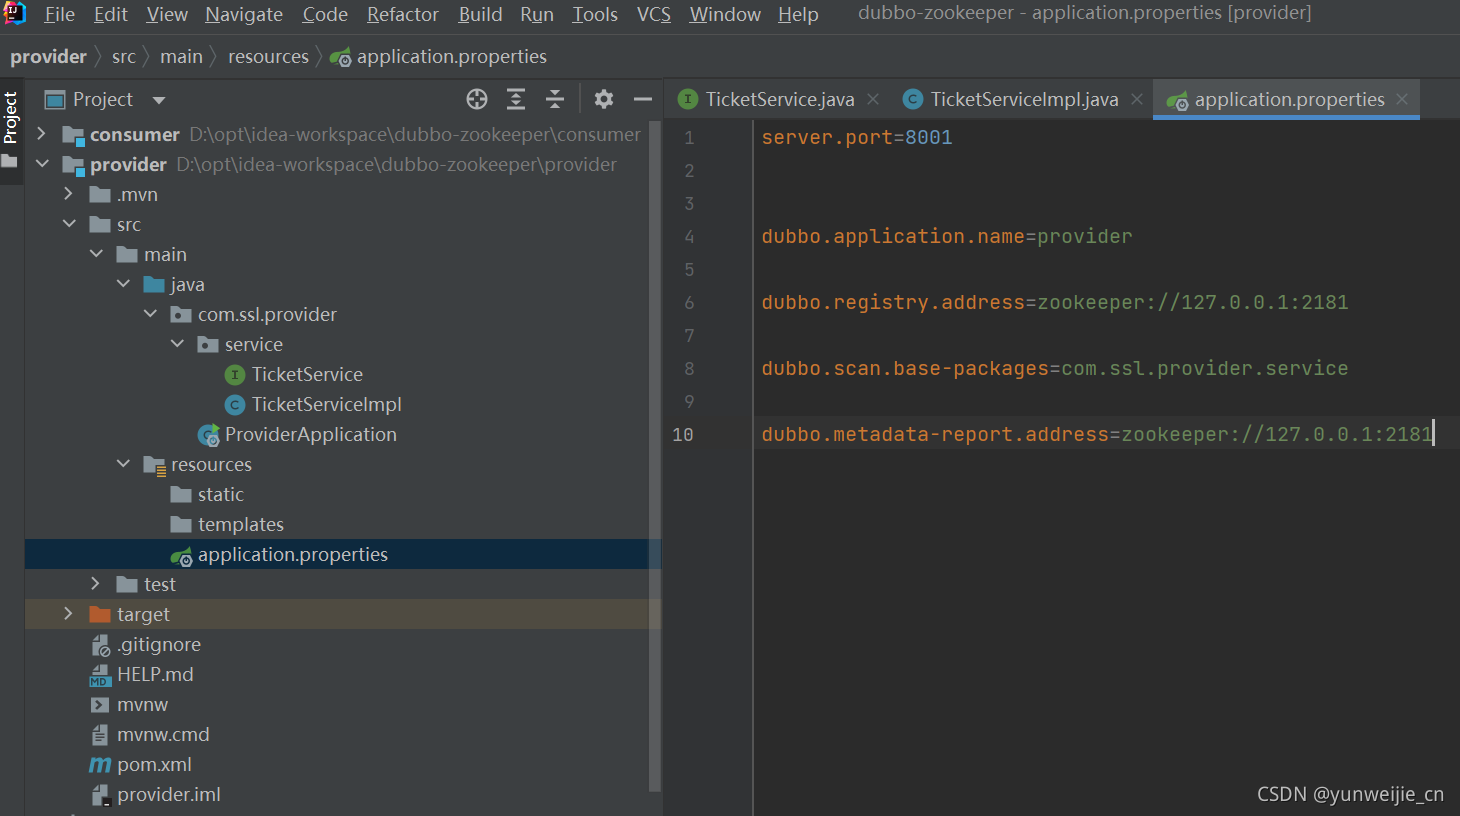Image resolution: width=1460 pixels, height=816 pixels.
Task: Open the File menu
Action: pos(59,14)
